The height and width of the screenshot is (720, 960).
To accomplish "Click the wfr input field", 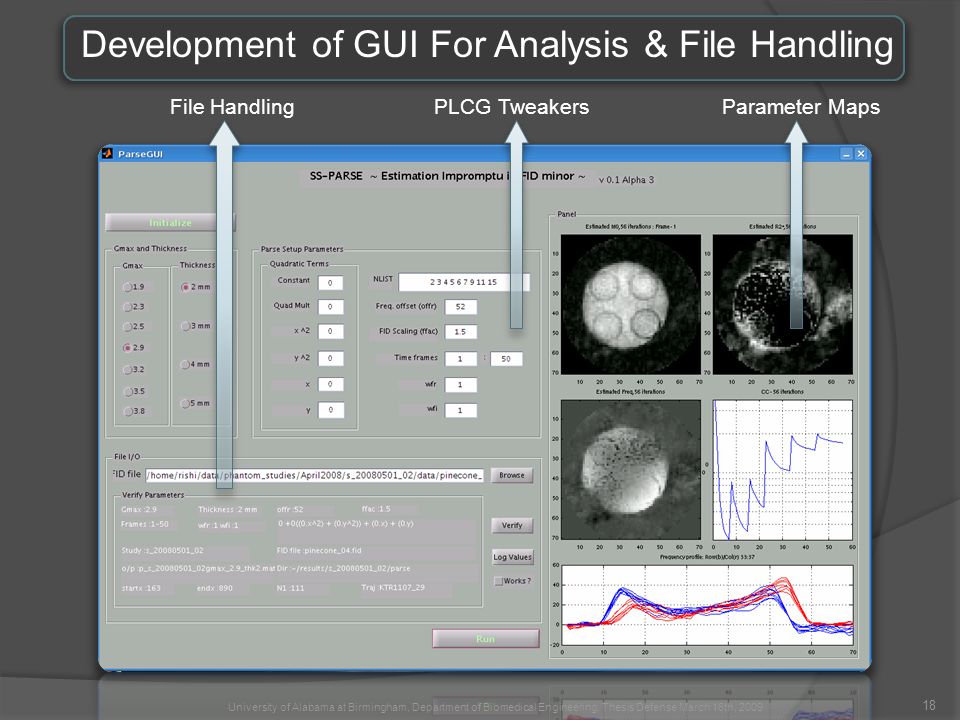I will click(x=460, y=384).
